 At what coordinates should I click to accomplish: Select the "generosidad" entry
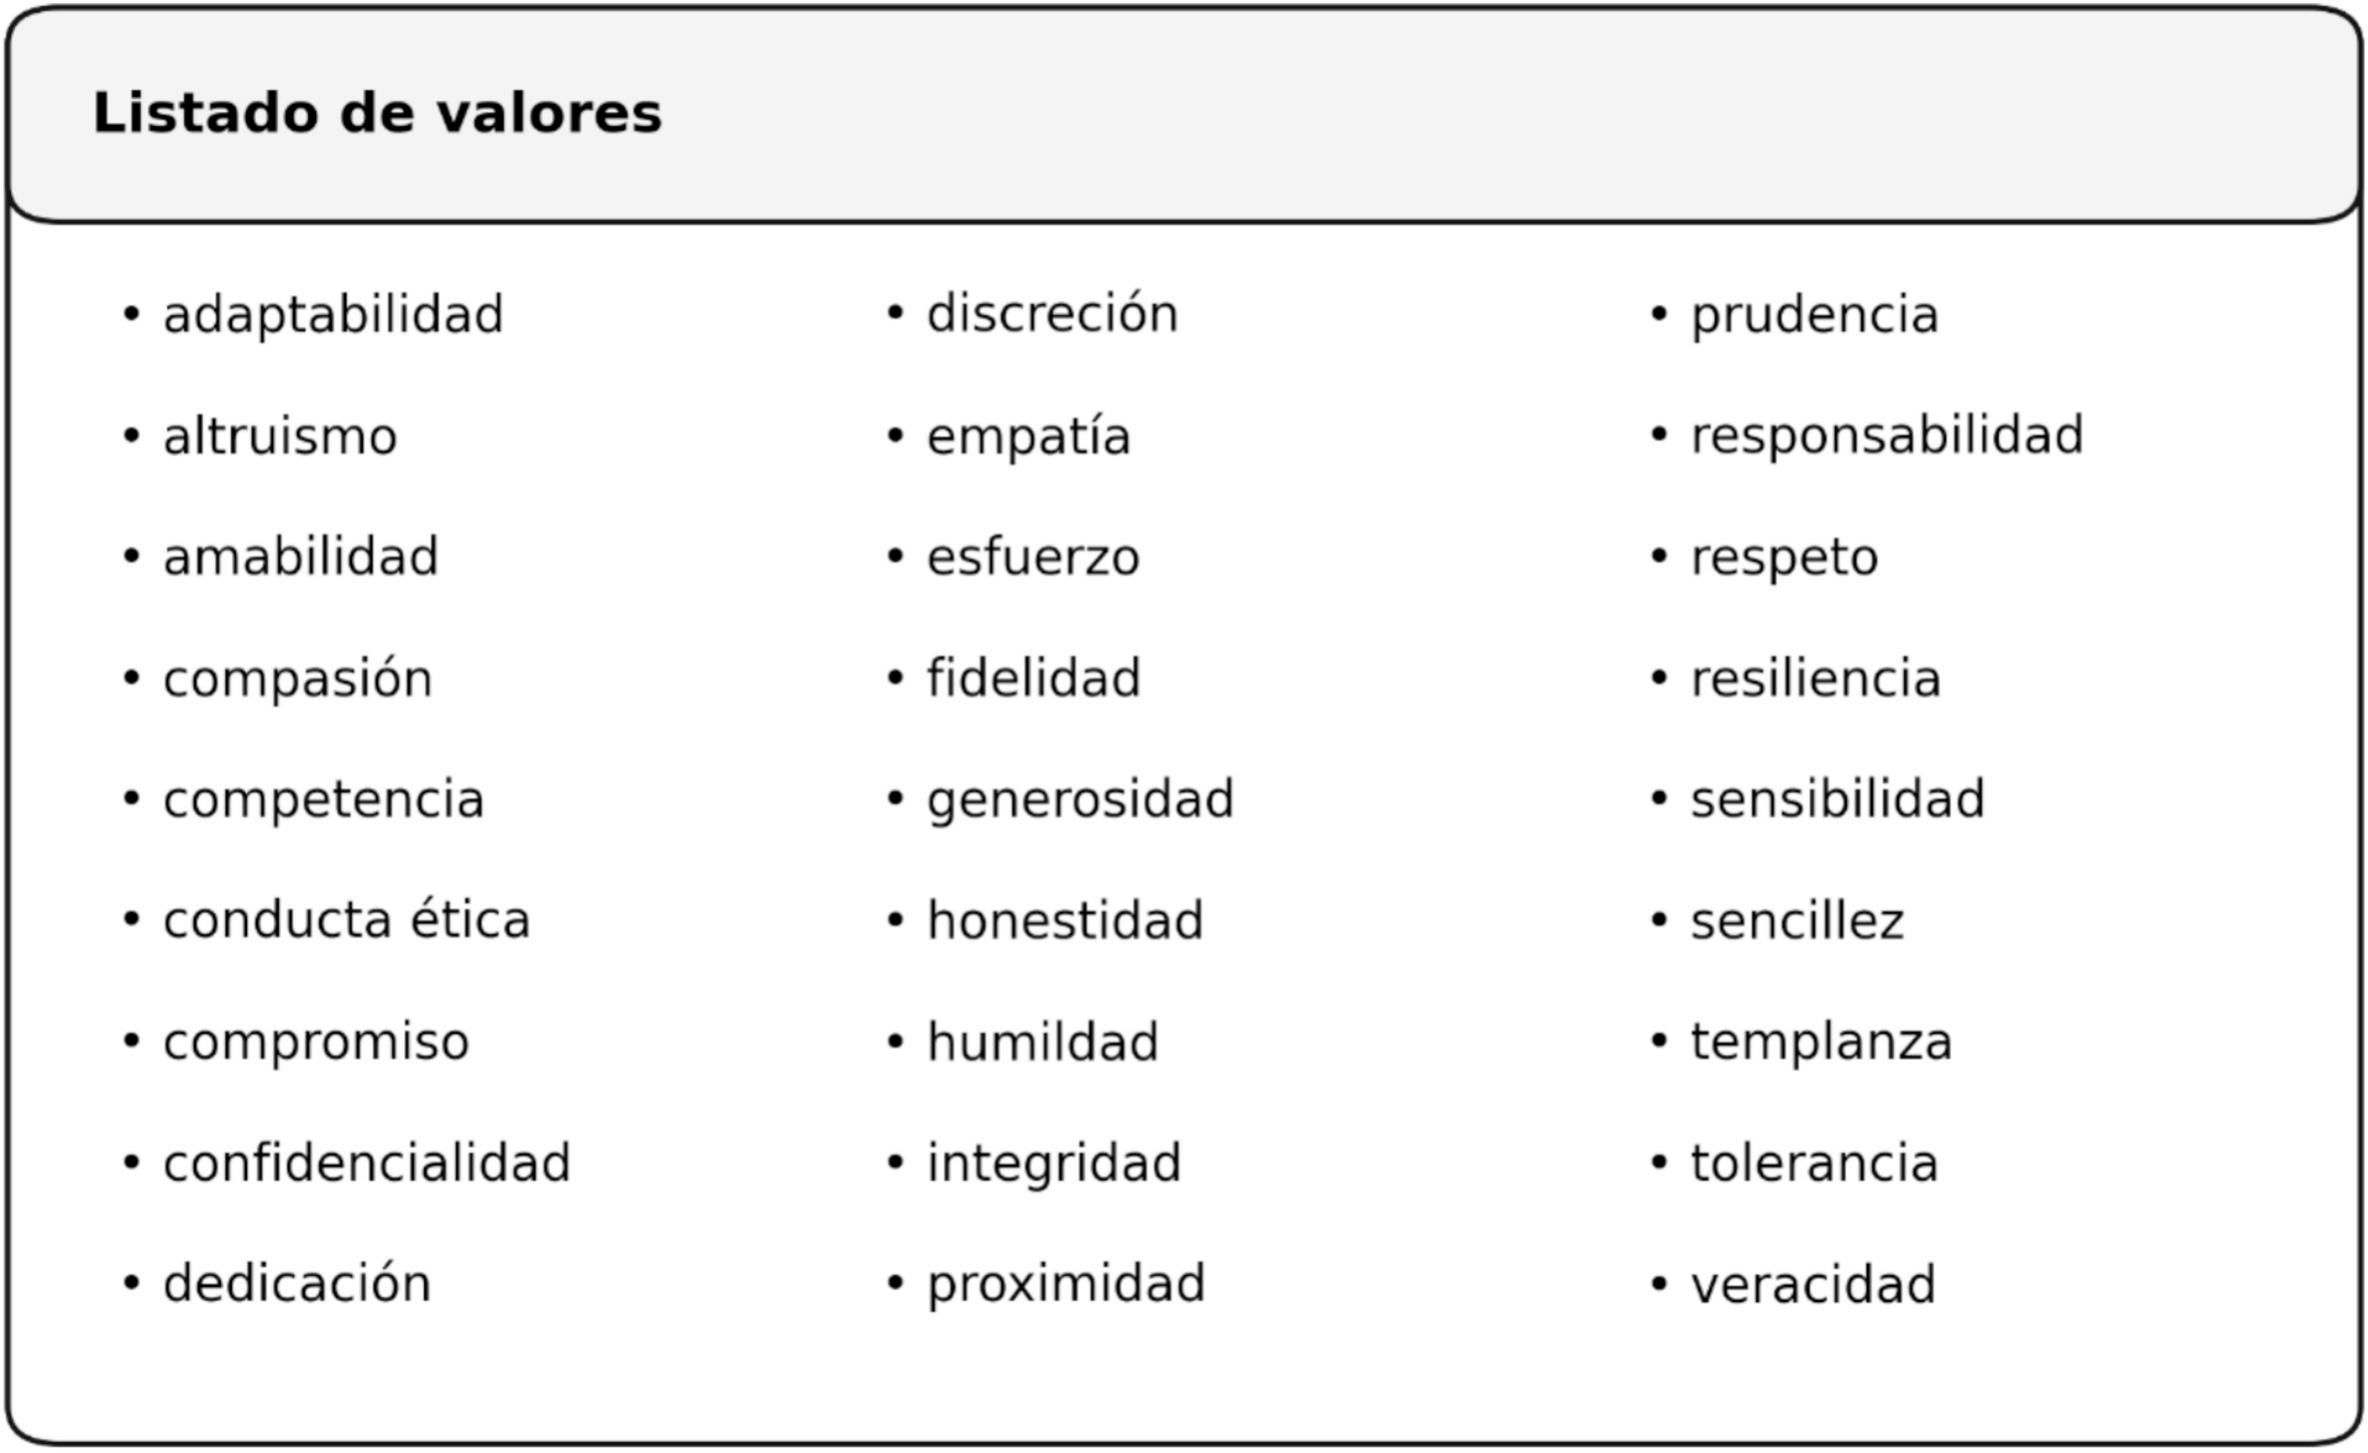pyautogui.click(x=1080, y=800)
